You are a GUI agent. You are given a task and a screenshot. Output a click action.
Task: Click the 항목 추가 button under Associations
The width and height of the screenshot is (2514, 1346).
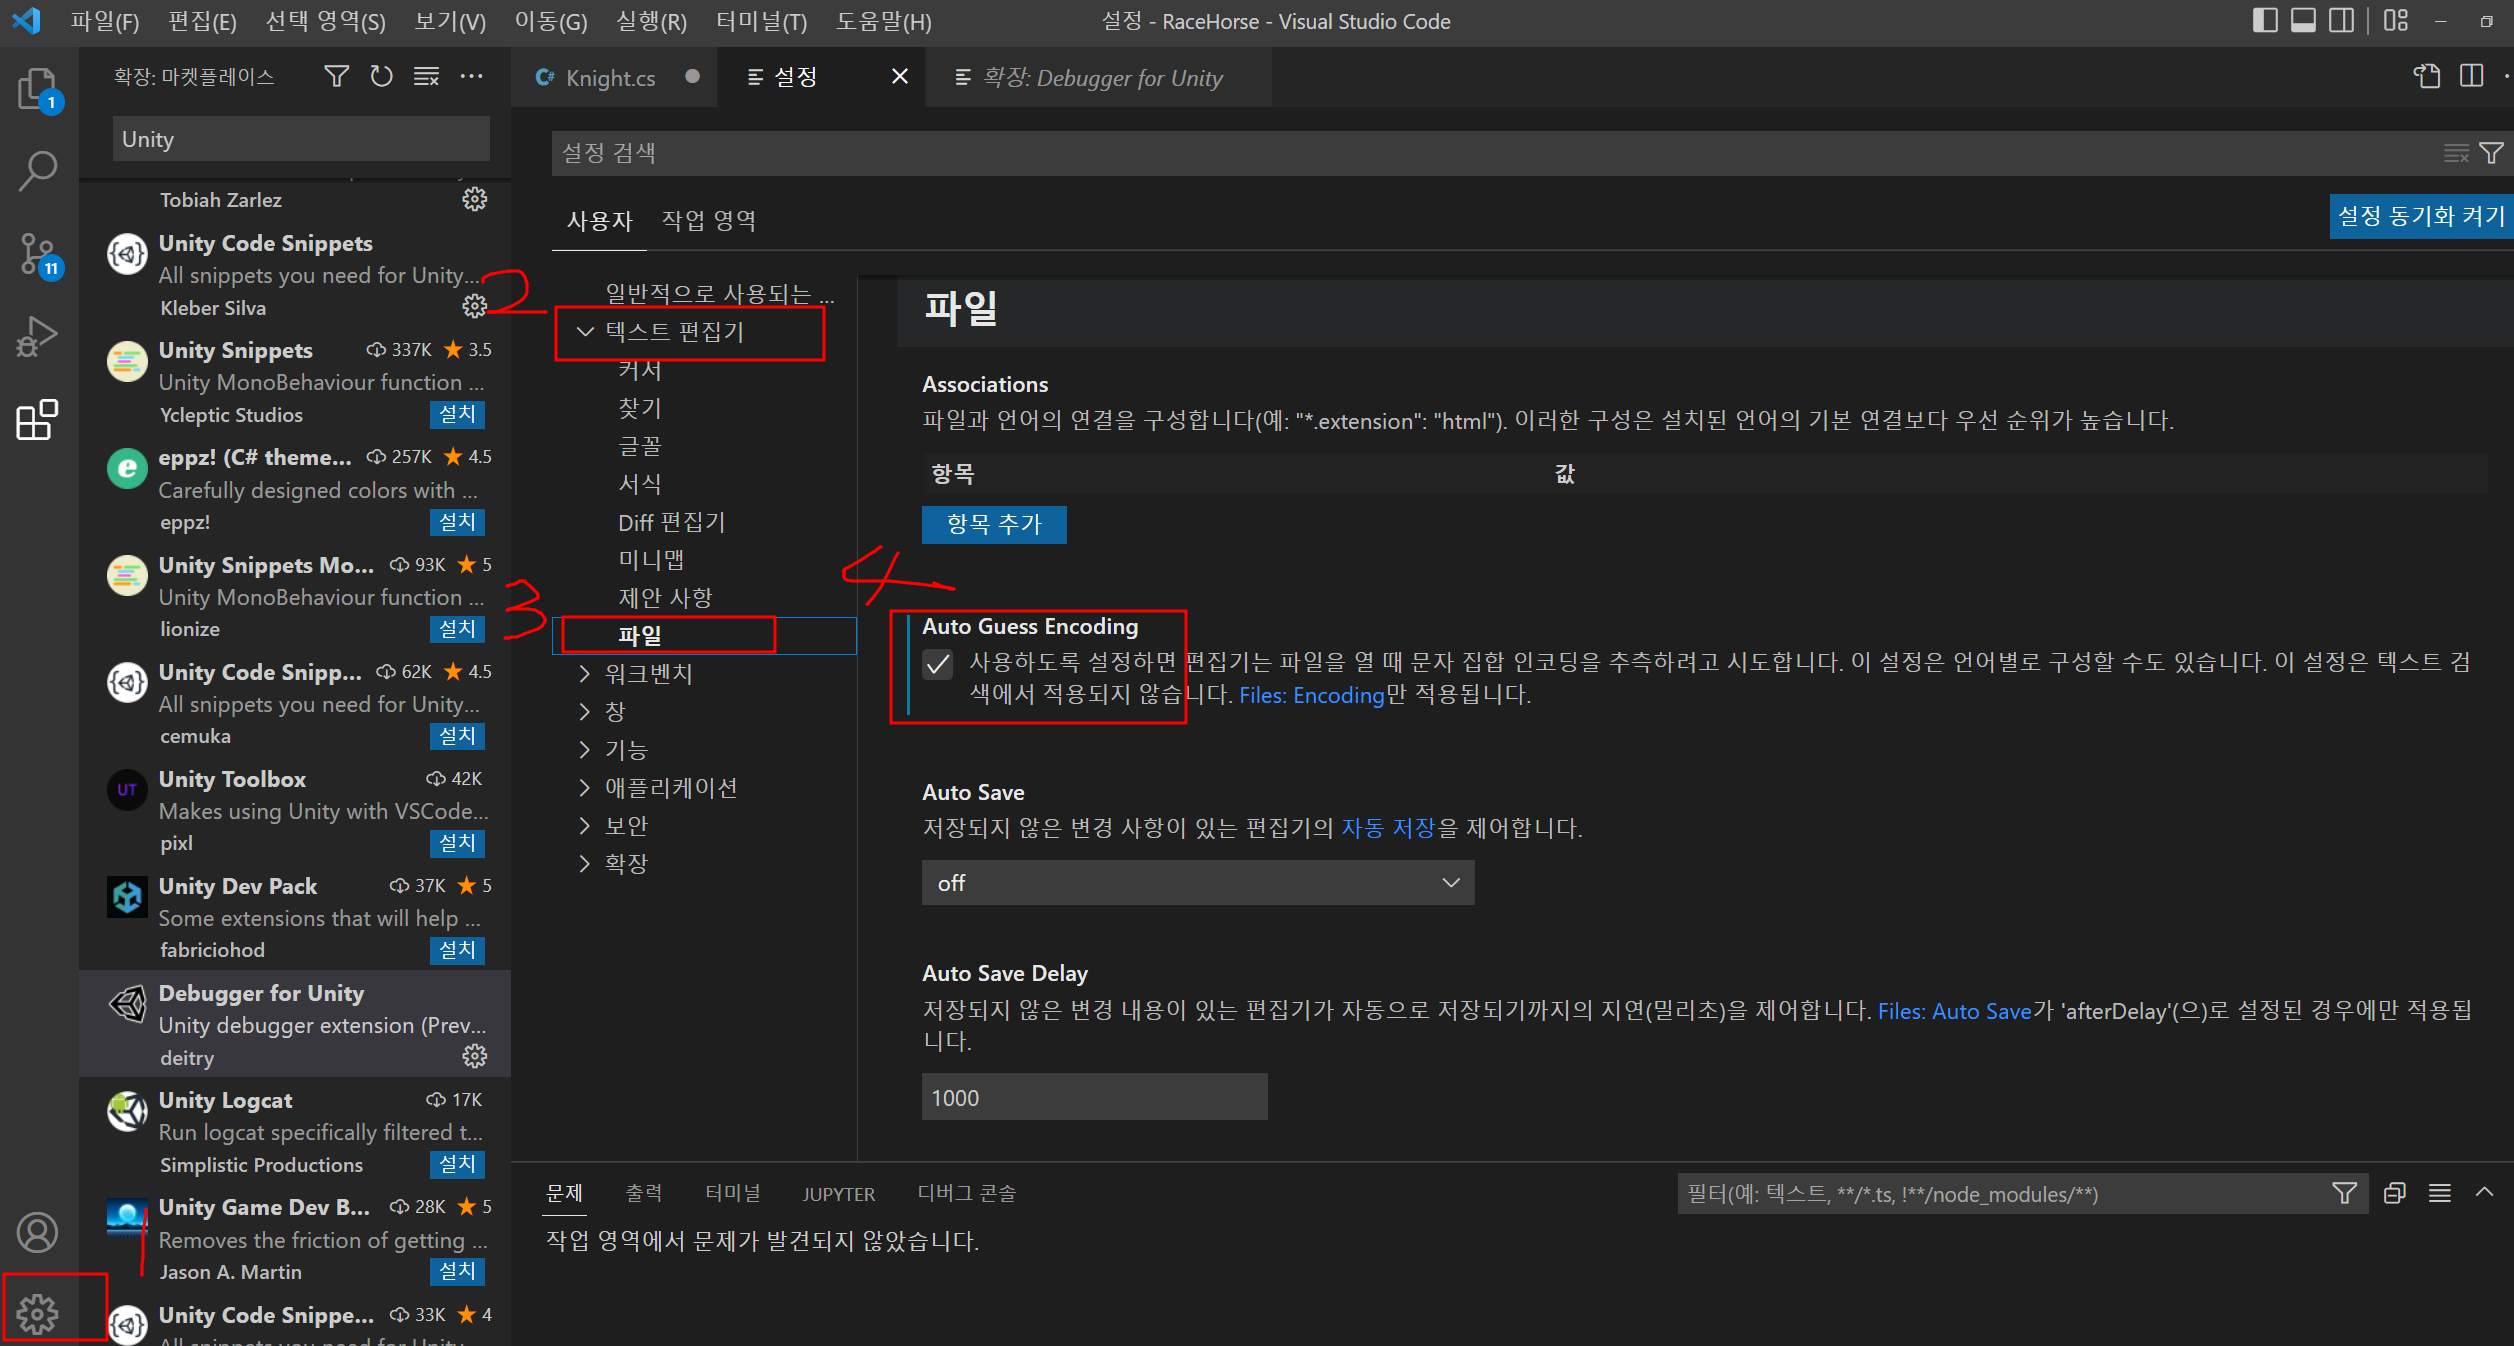click(x=994, y=524)
